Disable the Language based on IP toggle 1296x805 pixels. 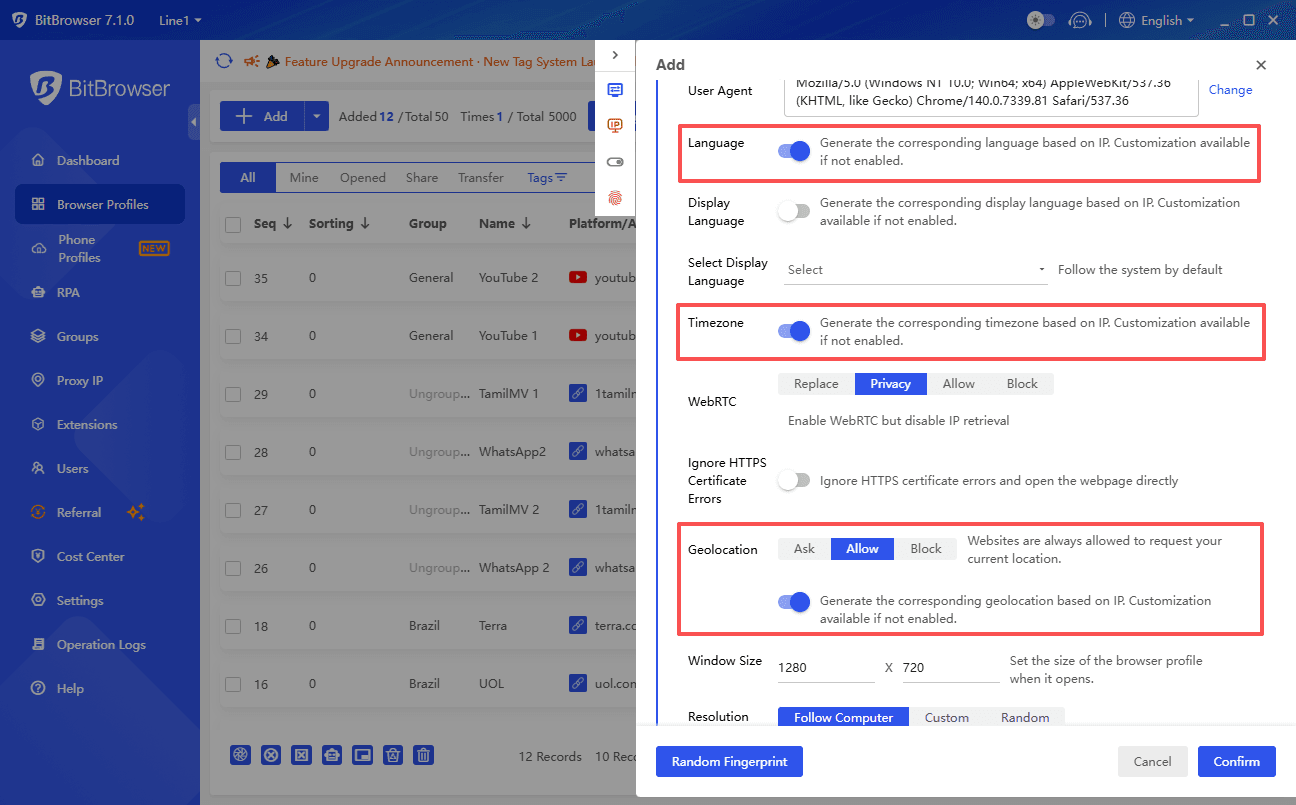coord(794,151)
